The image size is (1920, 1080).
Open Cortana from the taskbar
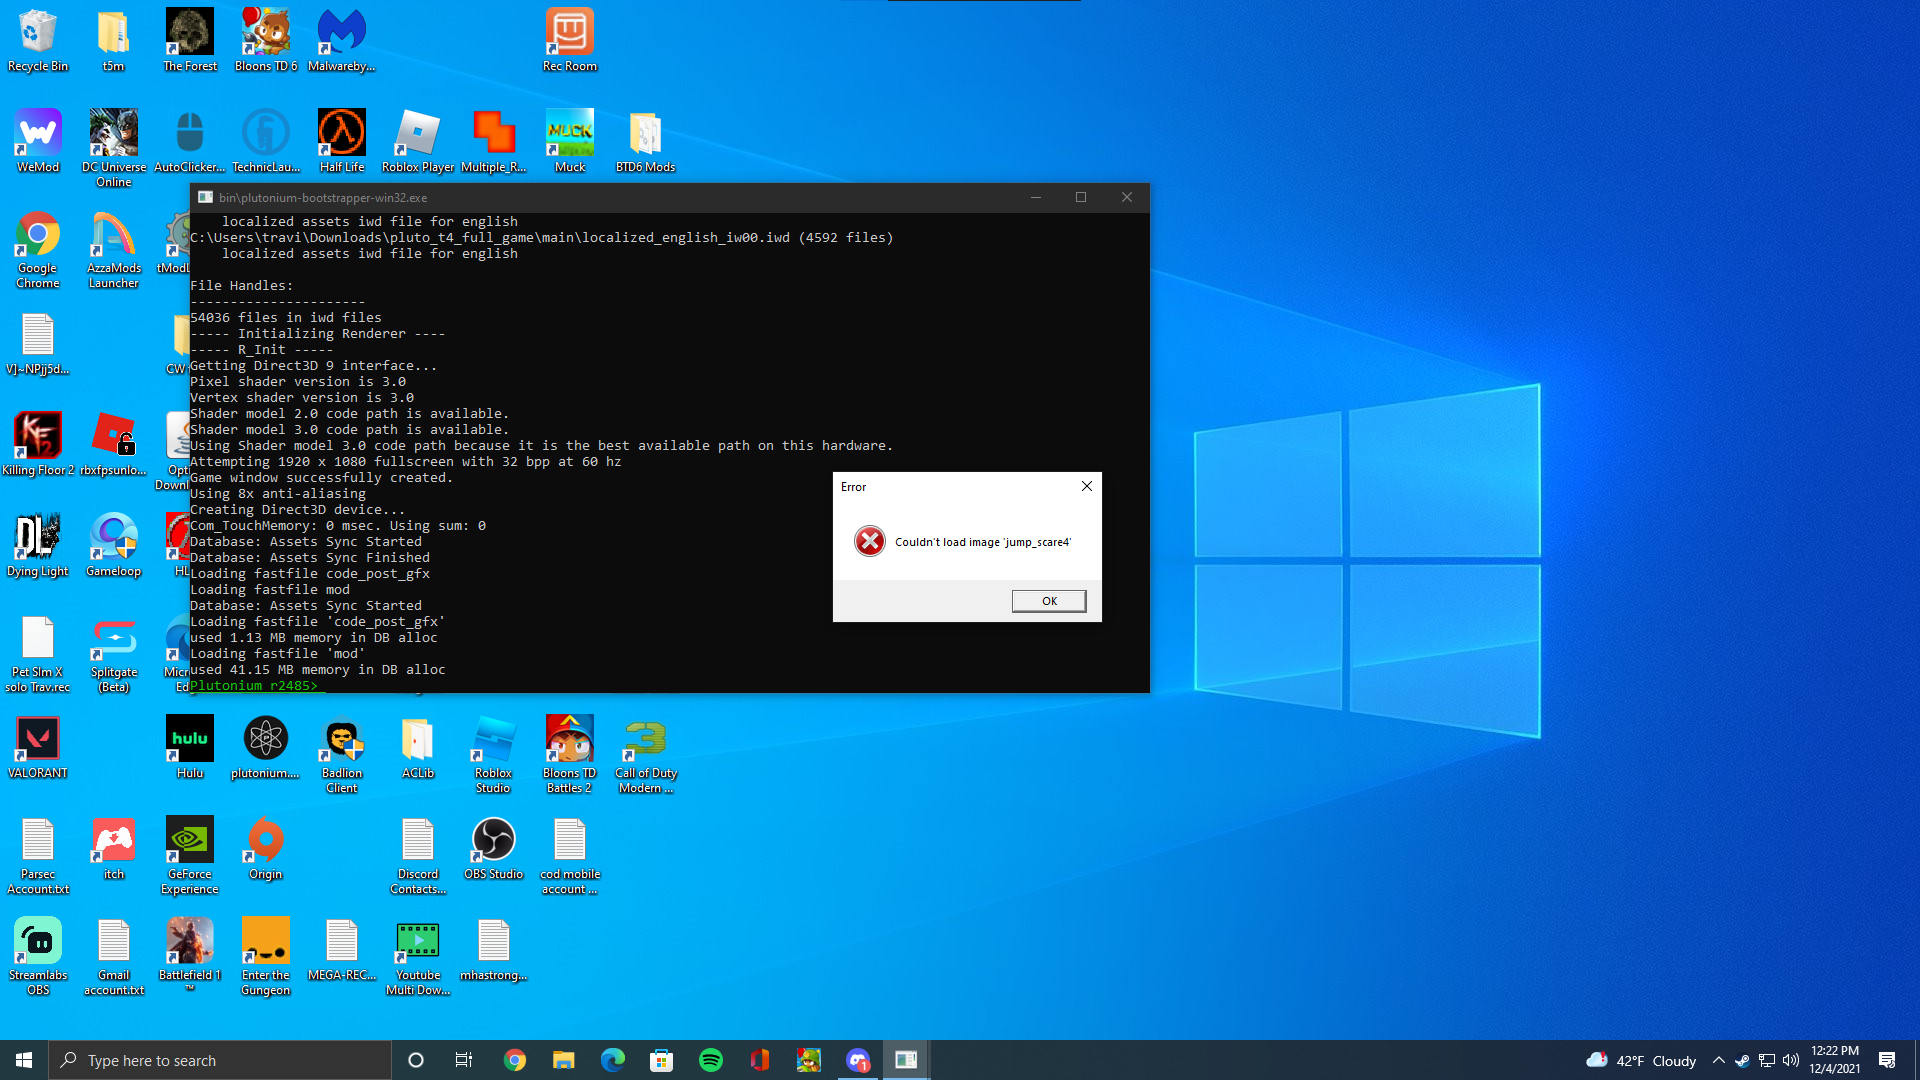(416, 1060)
